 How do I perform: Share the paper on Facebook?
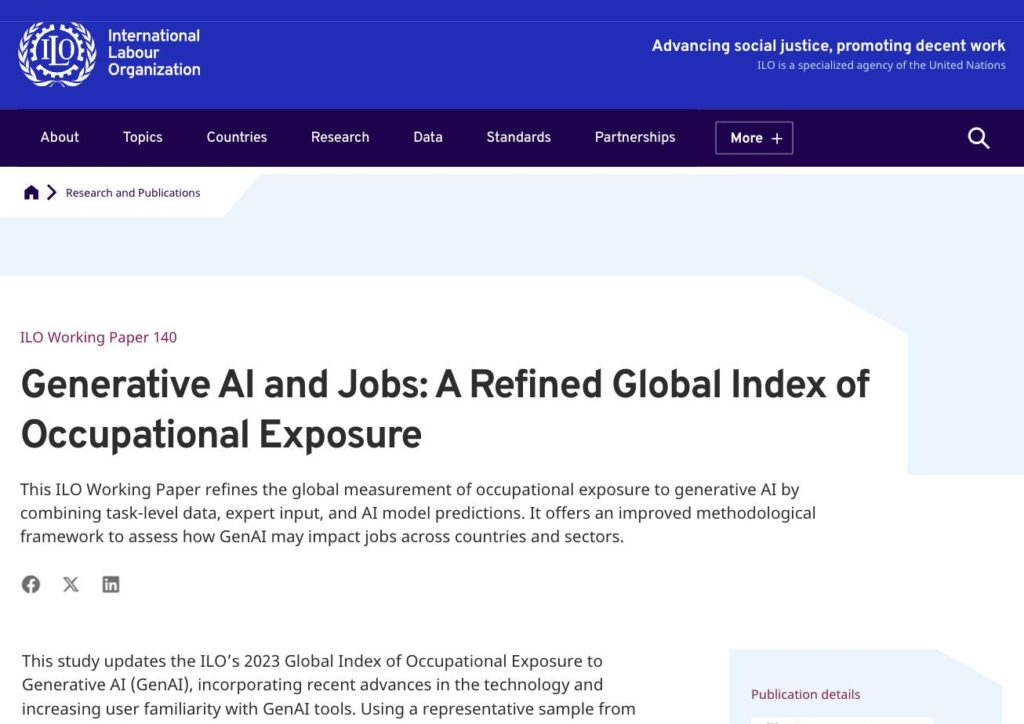click(31, 584)
